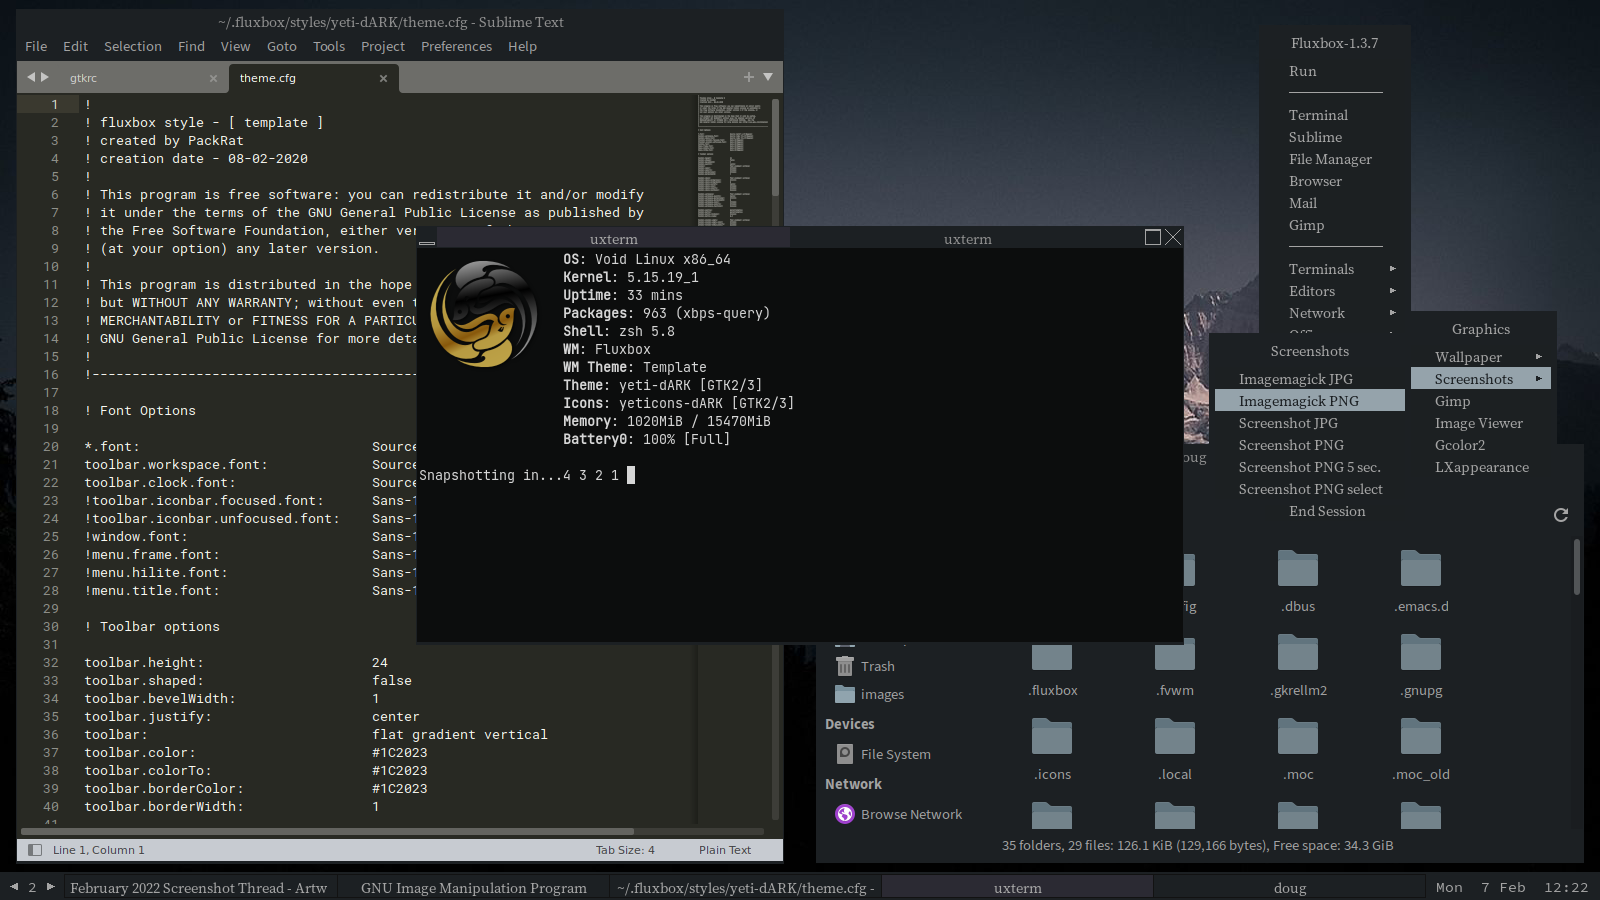Launch Browser from Fluxbox menu
This screenshot has width=1600, height=900.
[1315, 181]
